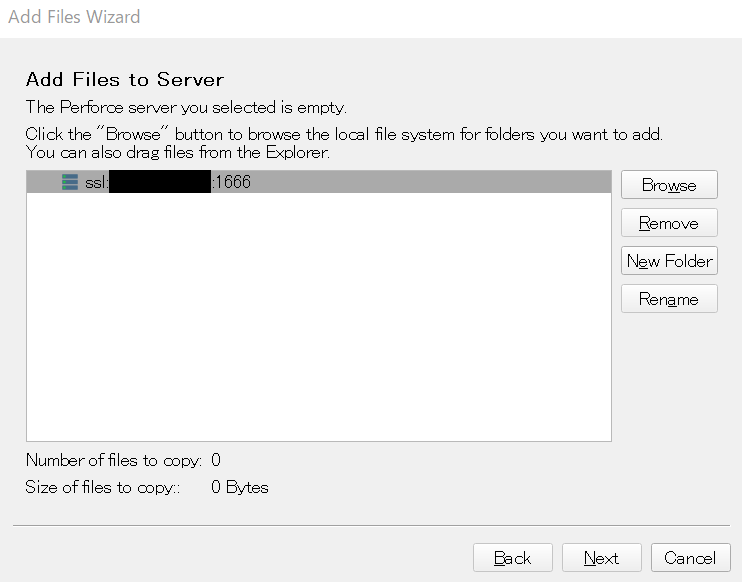Viewport: 742px width, 582px height.
Task: Click the "Size of files to copy" label
Action: pyautogui.click(x=103, y=488)
